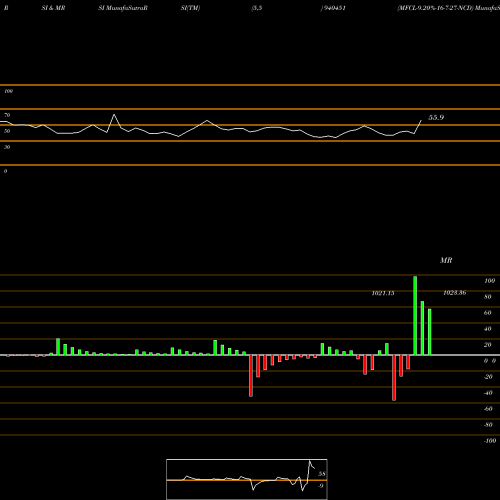Click the 58 value in mini chart
This screenshot has height=500, width=500.
pos(322,474)
